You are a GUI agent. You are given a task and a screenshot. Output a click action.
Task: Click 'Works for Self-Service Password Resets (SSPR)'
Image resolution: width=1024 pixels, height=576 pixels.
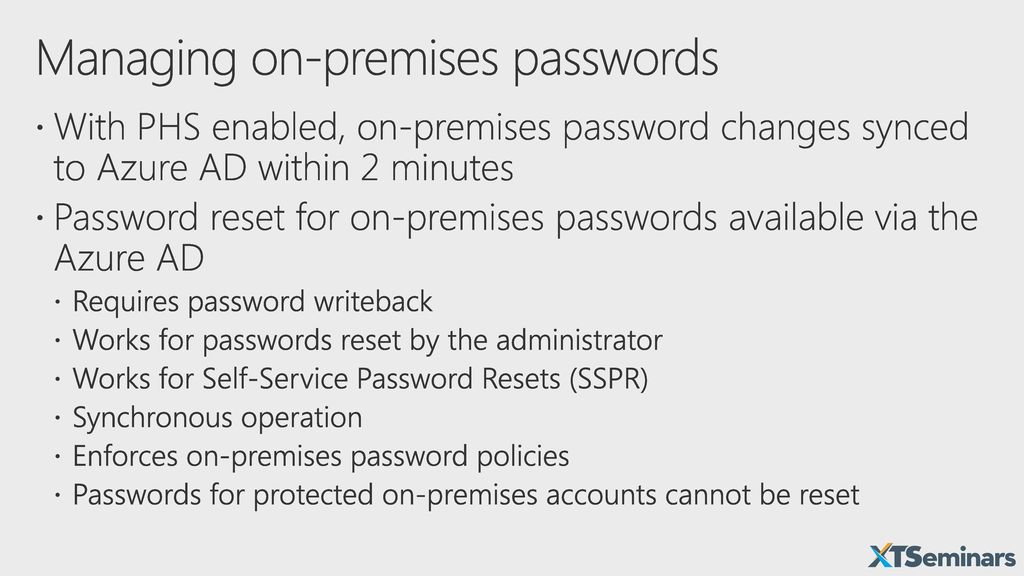pyautogui.click(x=360, y=379)
